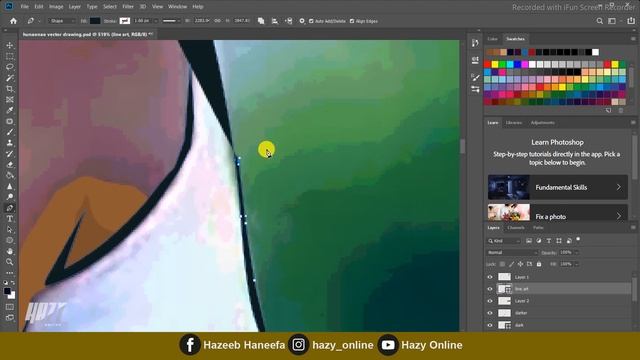Select the Eraser tool

pos(10,164)
